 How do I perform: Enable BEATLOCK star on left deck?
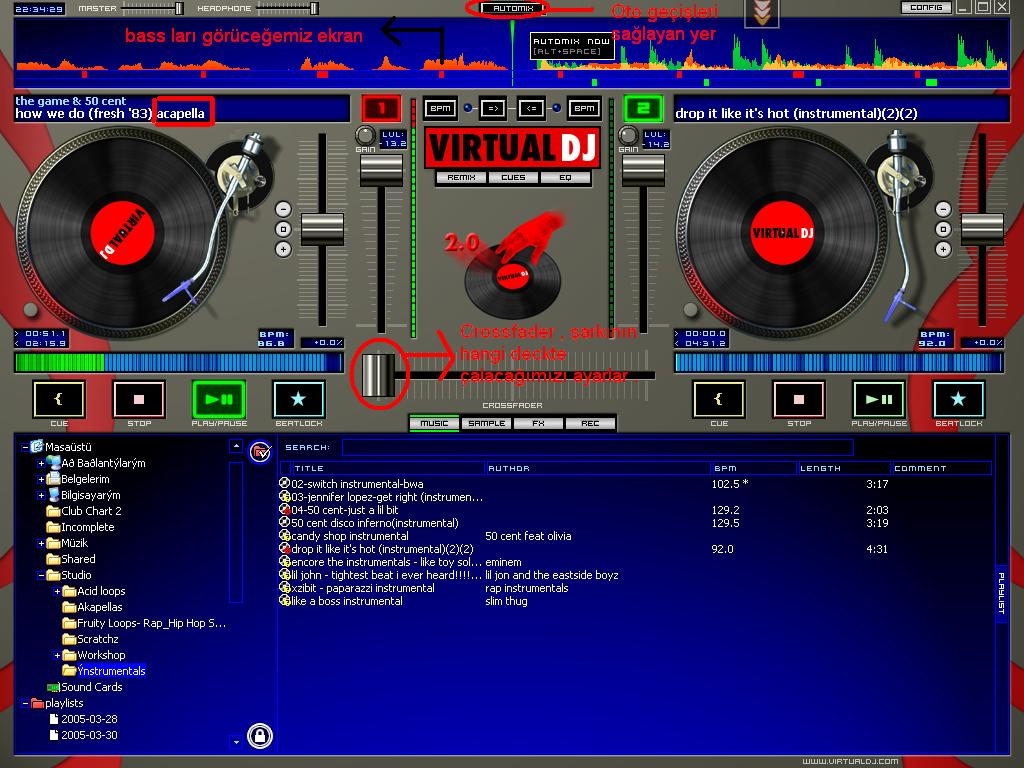pyautogui.click(x=298, y=399)
